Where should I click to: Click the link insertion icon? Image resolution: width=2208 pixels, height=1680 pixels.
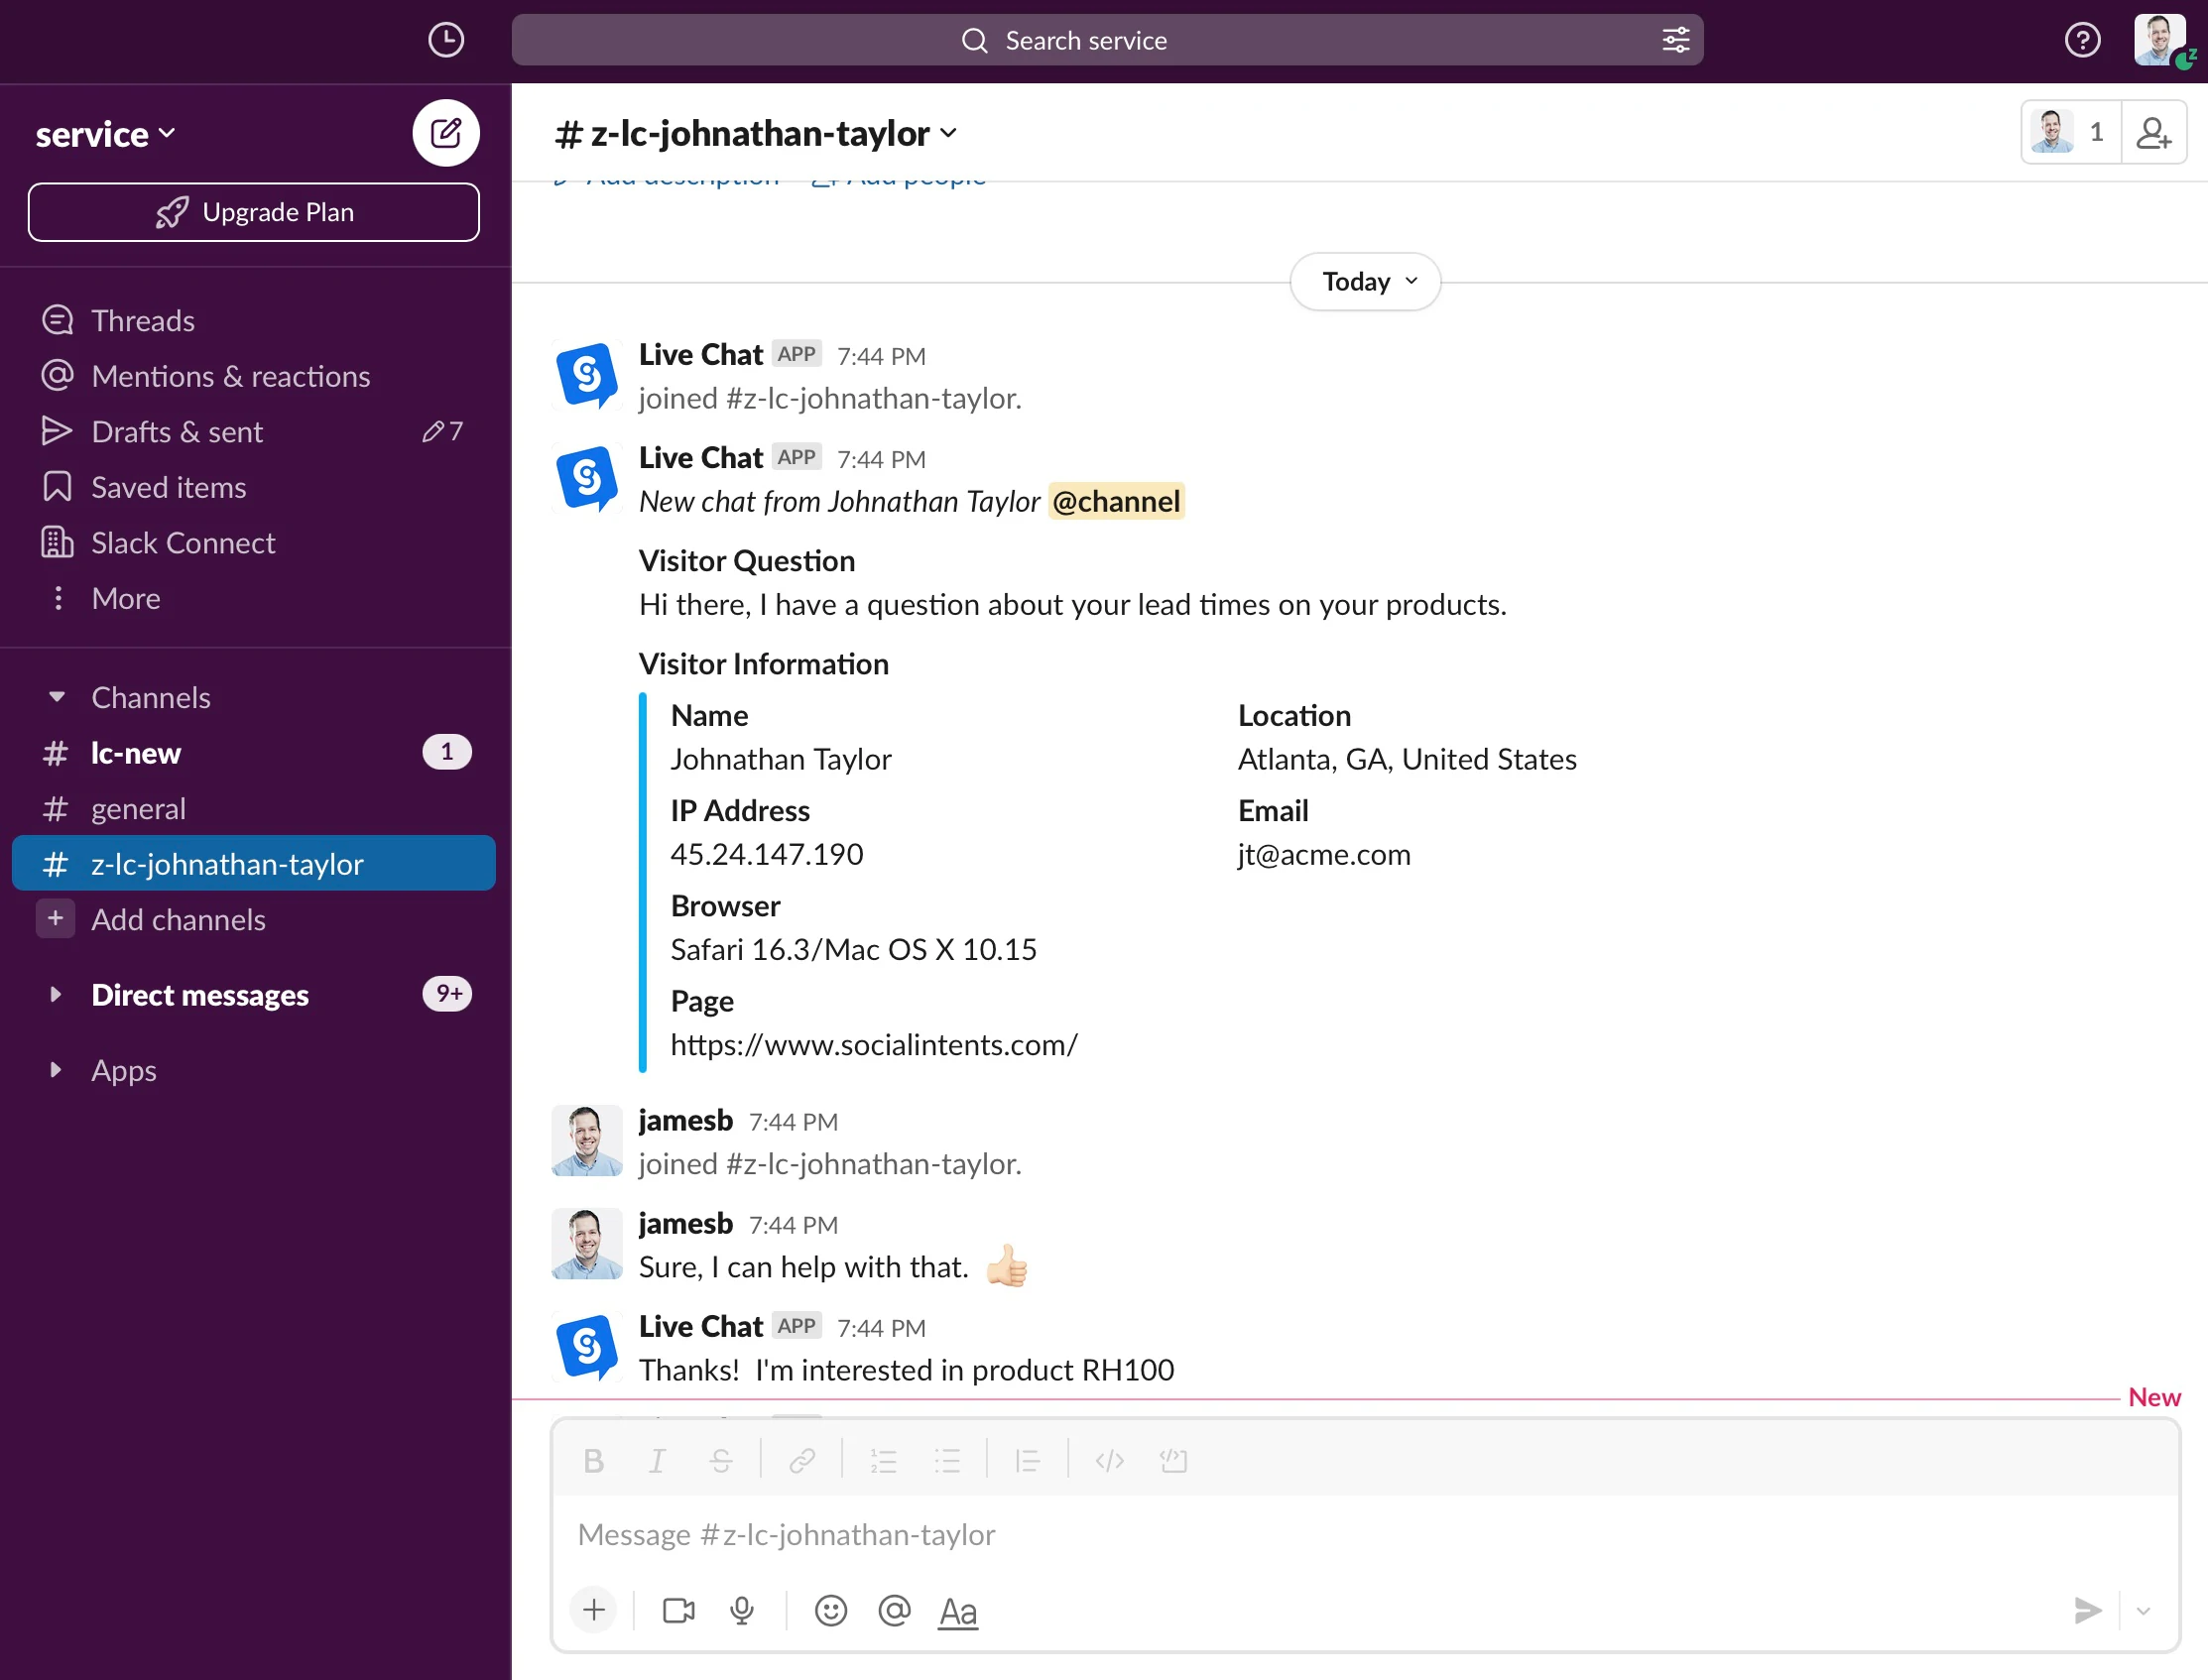pos(803,1460)
